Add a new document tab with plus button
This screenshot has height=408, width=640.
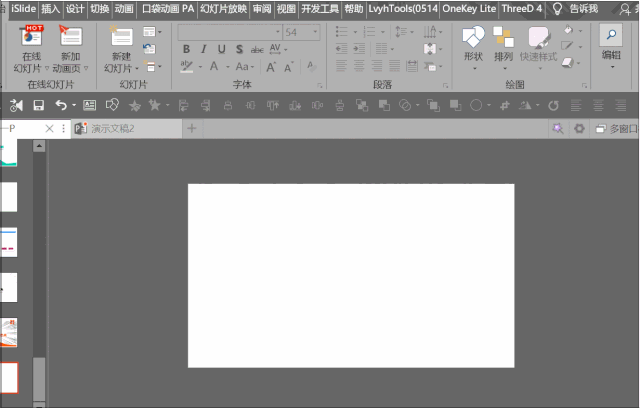click(x=192, y=129)
